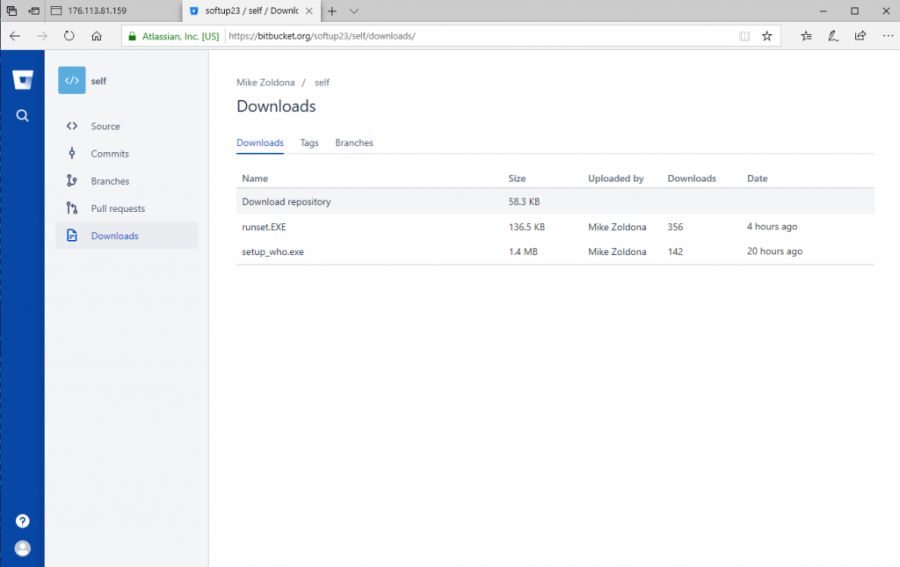900x567 pixels.
Task: Expand the tab list chevron
Action: (x=354, y=11)
